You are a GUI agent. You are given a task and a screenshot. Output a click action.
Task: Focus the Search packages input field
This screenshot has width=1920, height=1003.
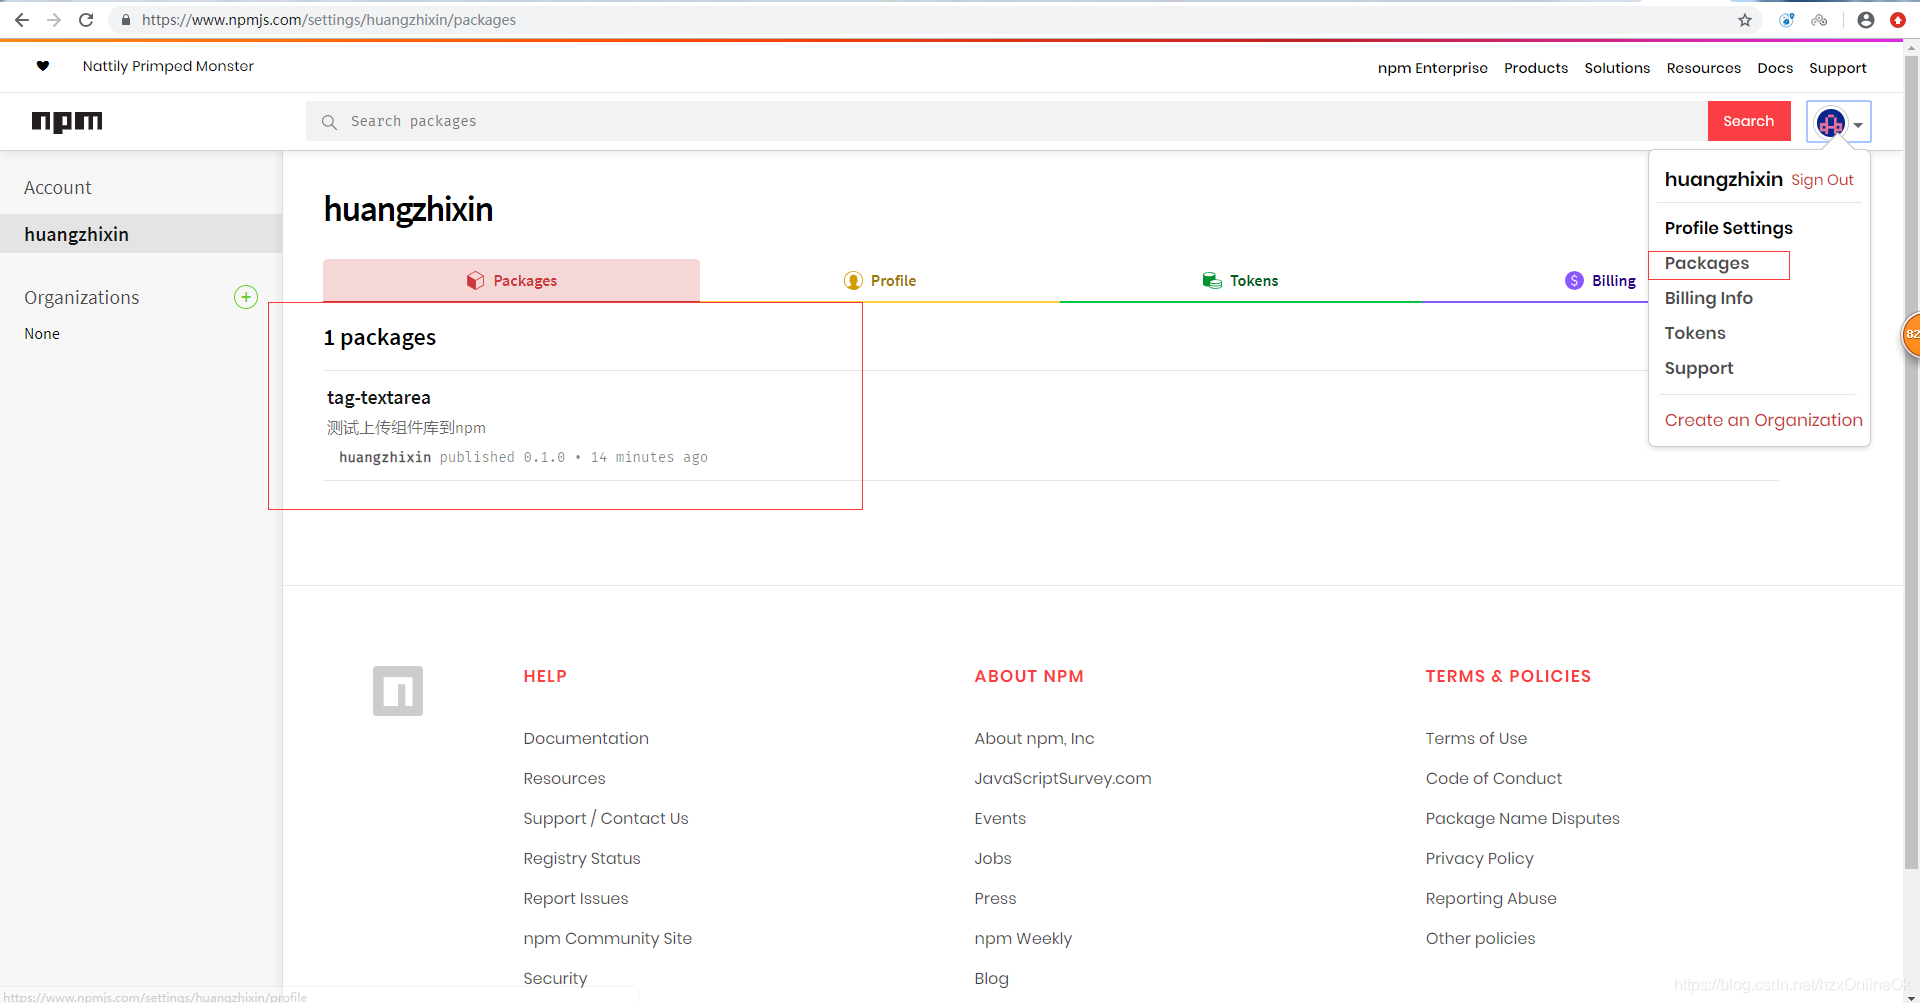point(1007,121)
